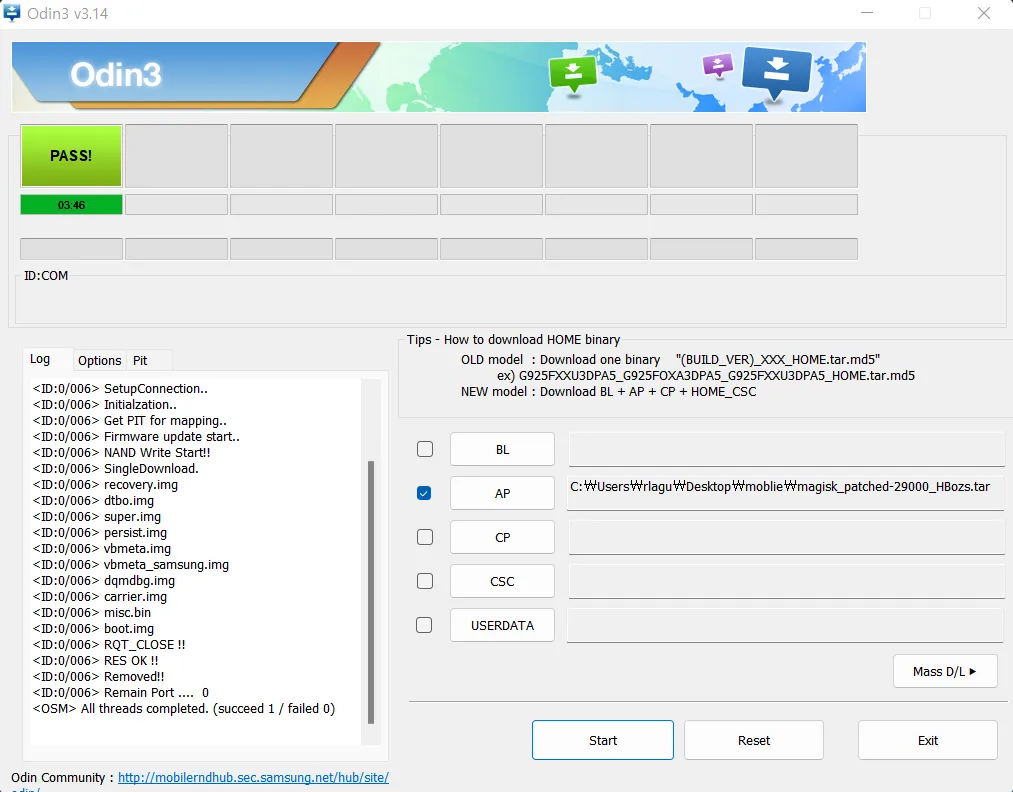Enable the BL checkbox
This screenshot has height=792, width=1013.
[424, 449]
